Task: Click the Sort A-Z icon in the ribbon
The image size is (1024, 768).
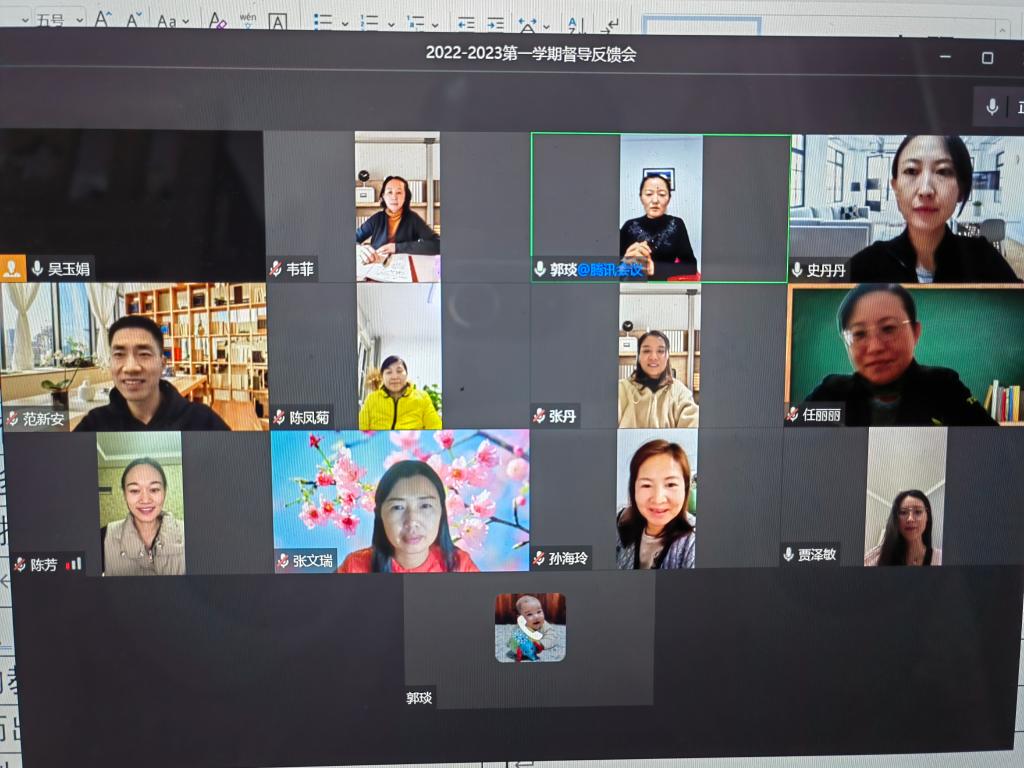Action: click(575, 23)
